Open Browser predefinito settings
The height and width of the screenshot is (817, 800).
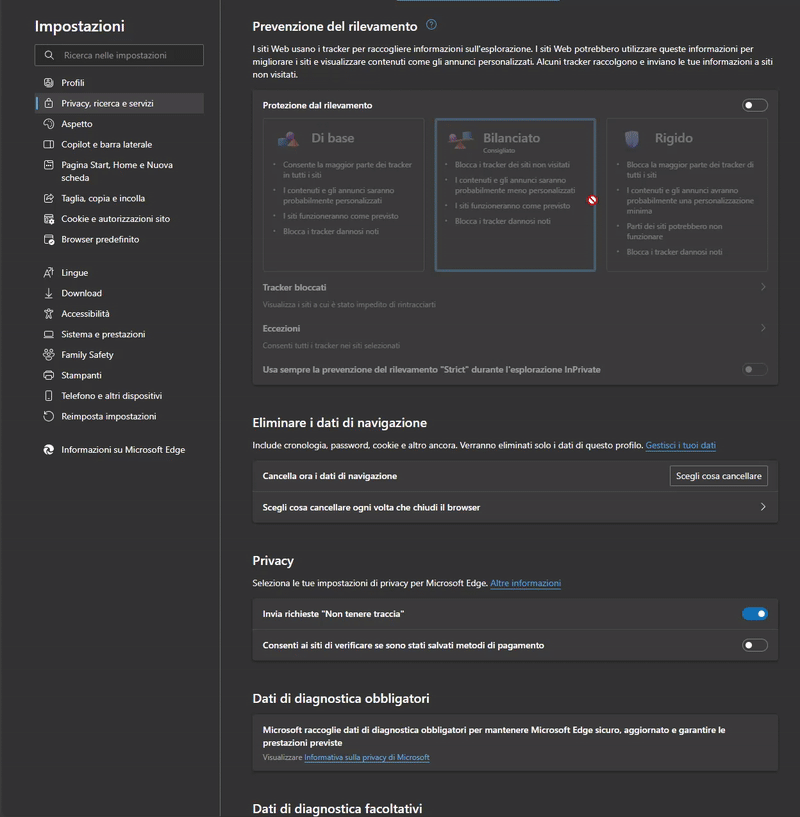tap(119, 239)
